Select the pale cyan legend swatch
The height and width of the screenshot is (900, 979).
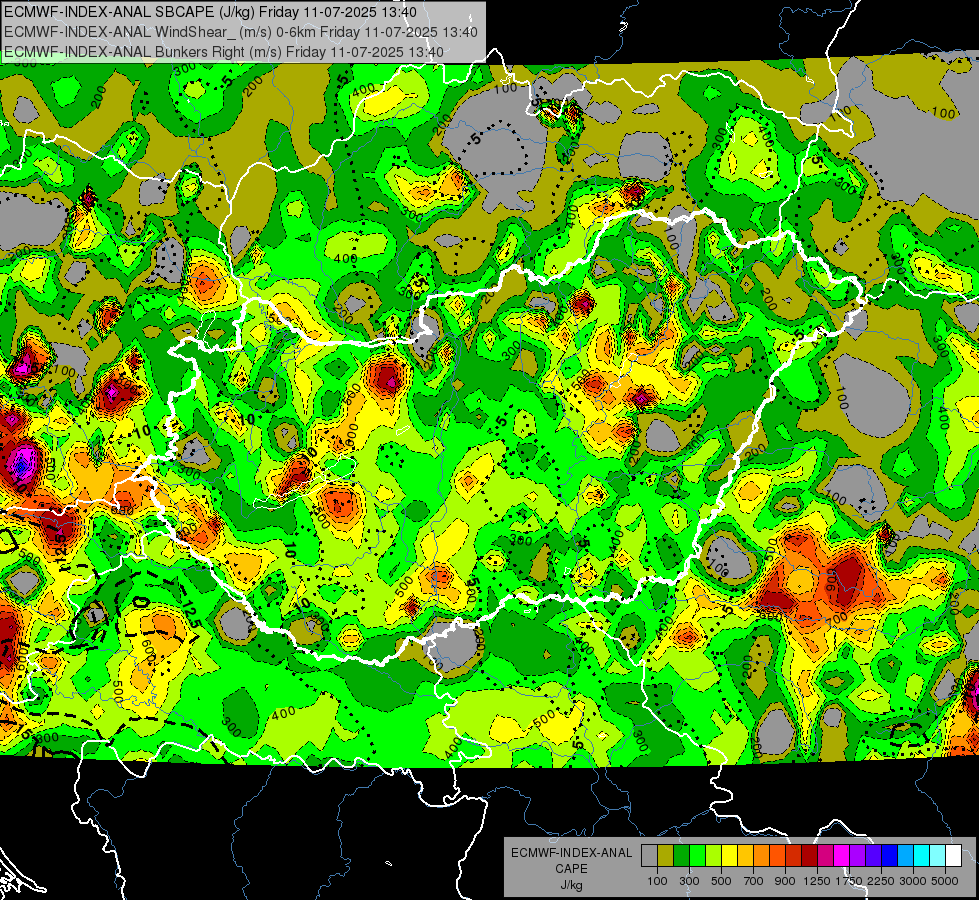[938, 856]
